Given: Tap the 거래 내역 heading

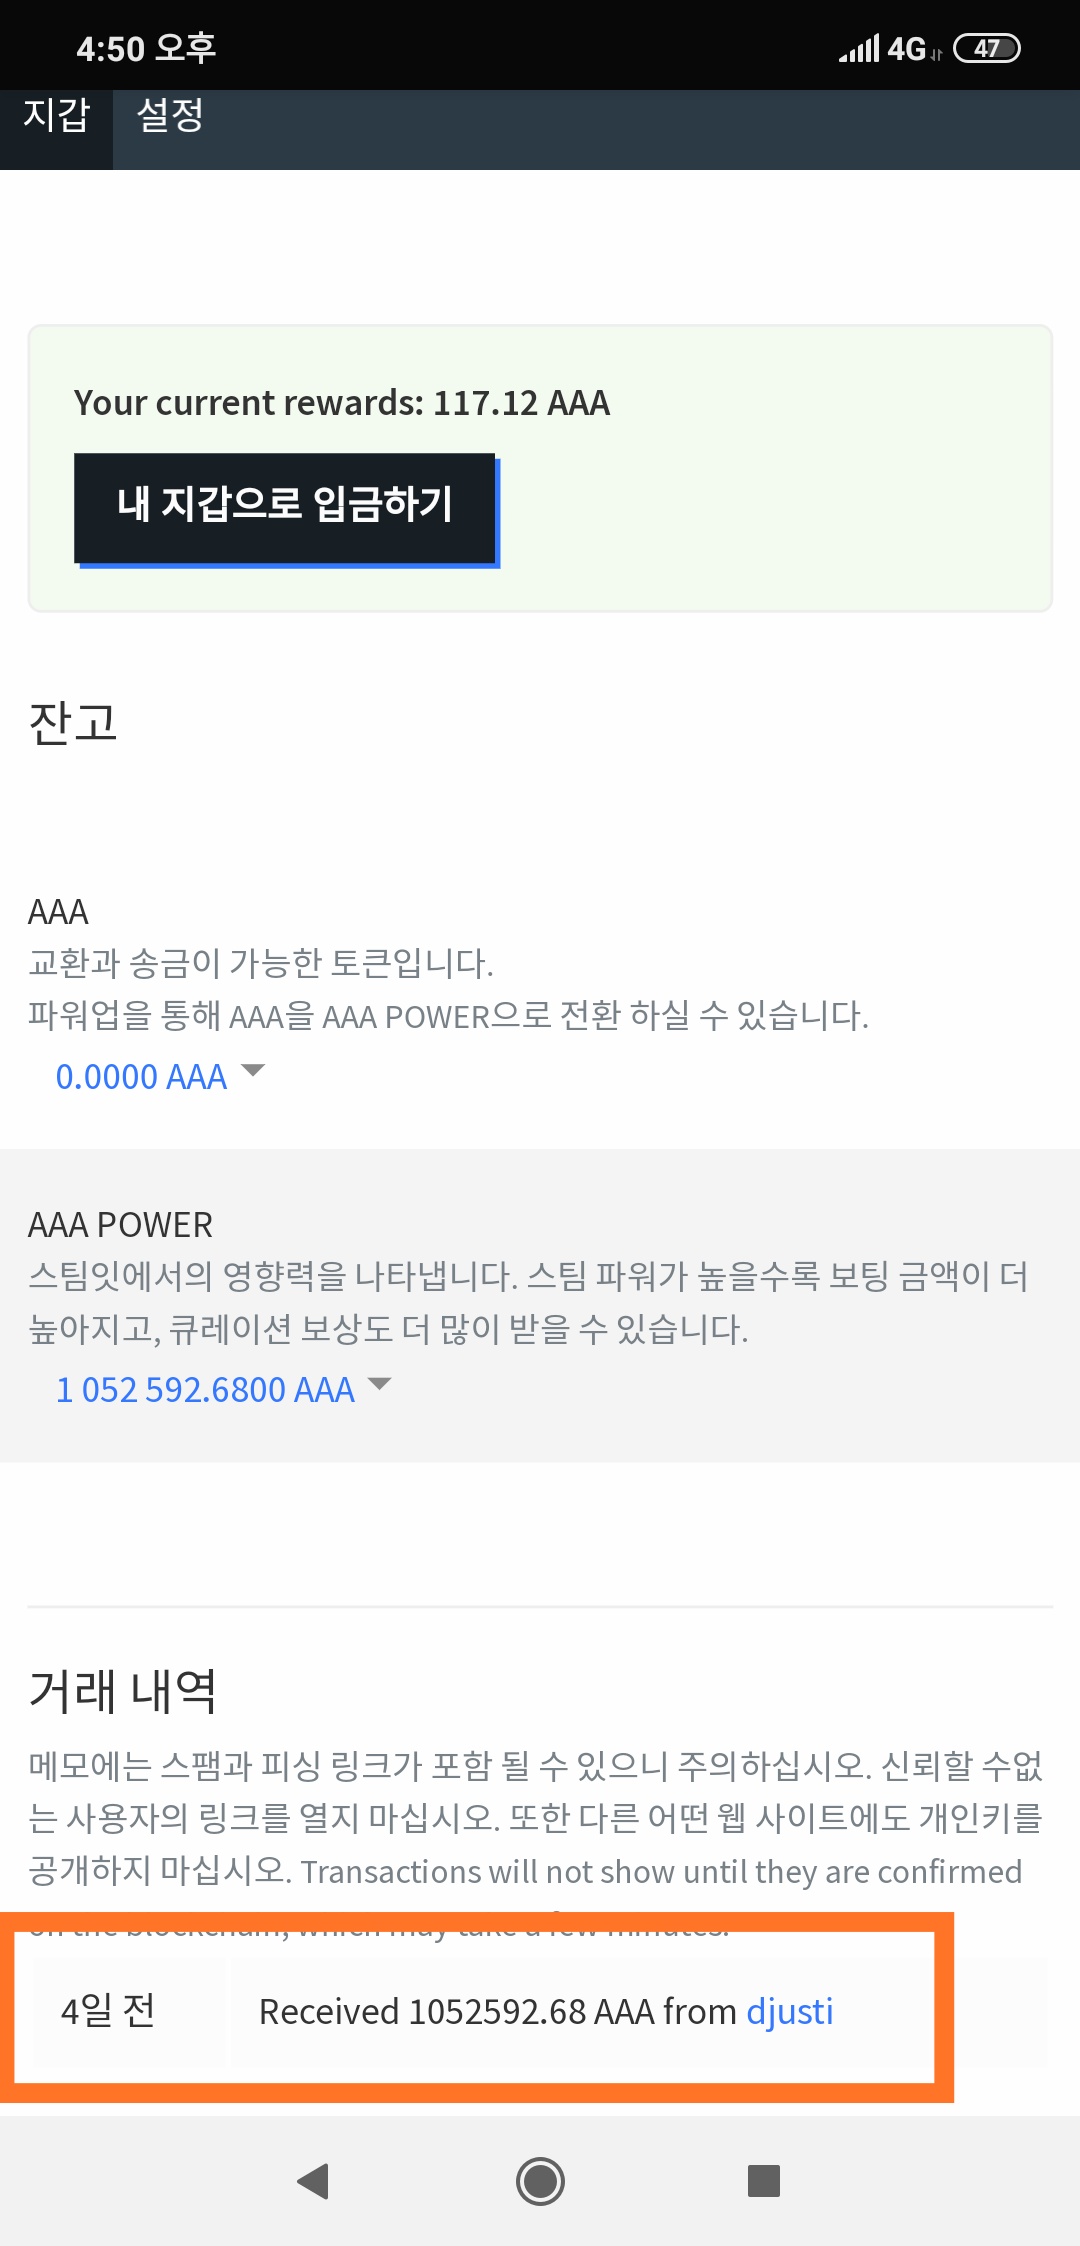Looking at the screenshot, I should [x=123, y=1691].
